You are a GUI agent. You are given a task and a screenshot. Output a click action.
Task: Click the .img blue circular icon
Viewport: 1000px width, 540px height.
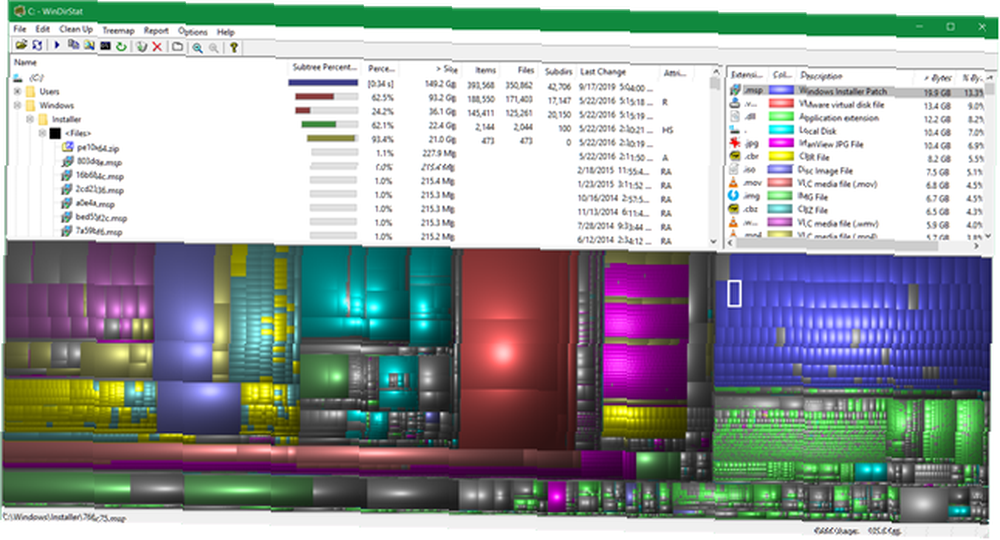click(734, 196)
